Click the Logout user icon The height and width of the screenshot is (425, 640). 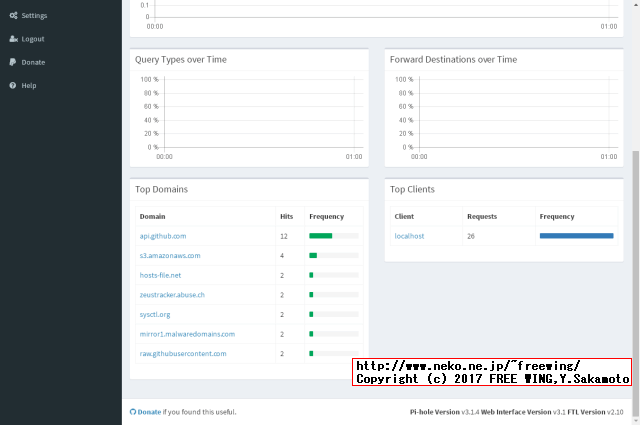13,39
